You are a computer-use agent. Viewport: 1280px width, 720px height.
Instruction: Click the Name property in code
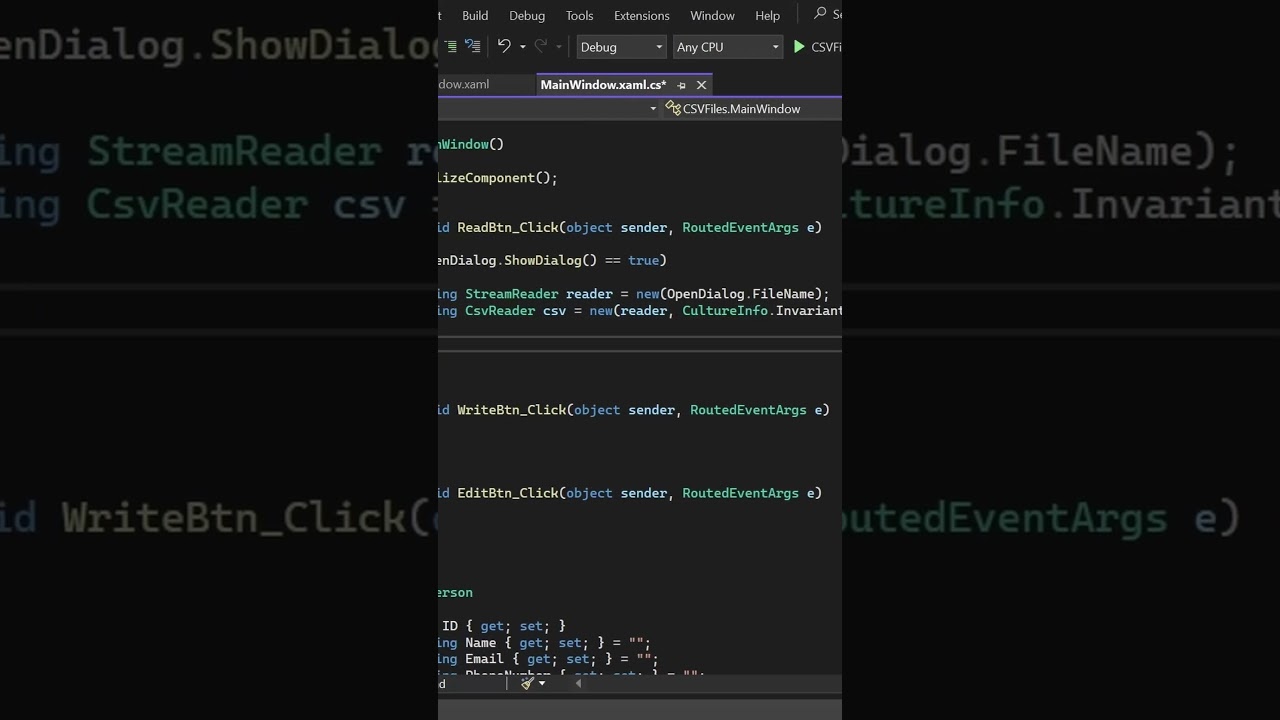(x=480, y=643)
